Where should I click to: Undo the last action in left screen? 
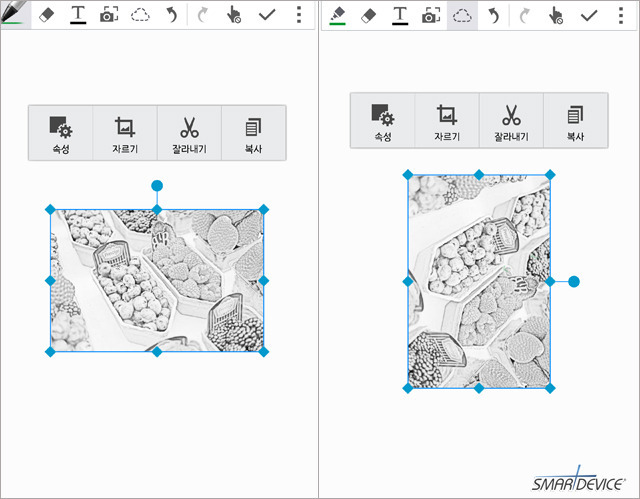pyautogui.click(x=171, y=16)
